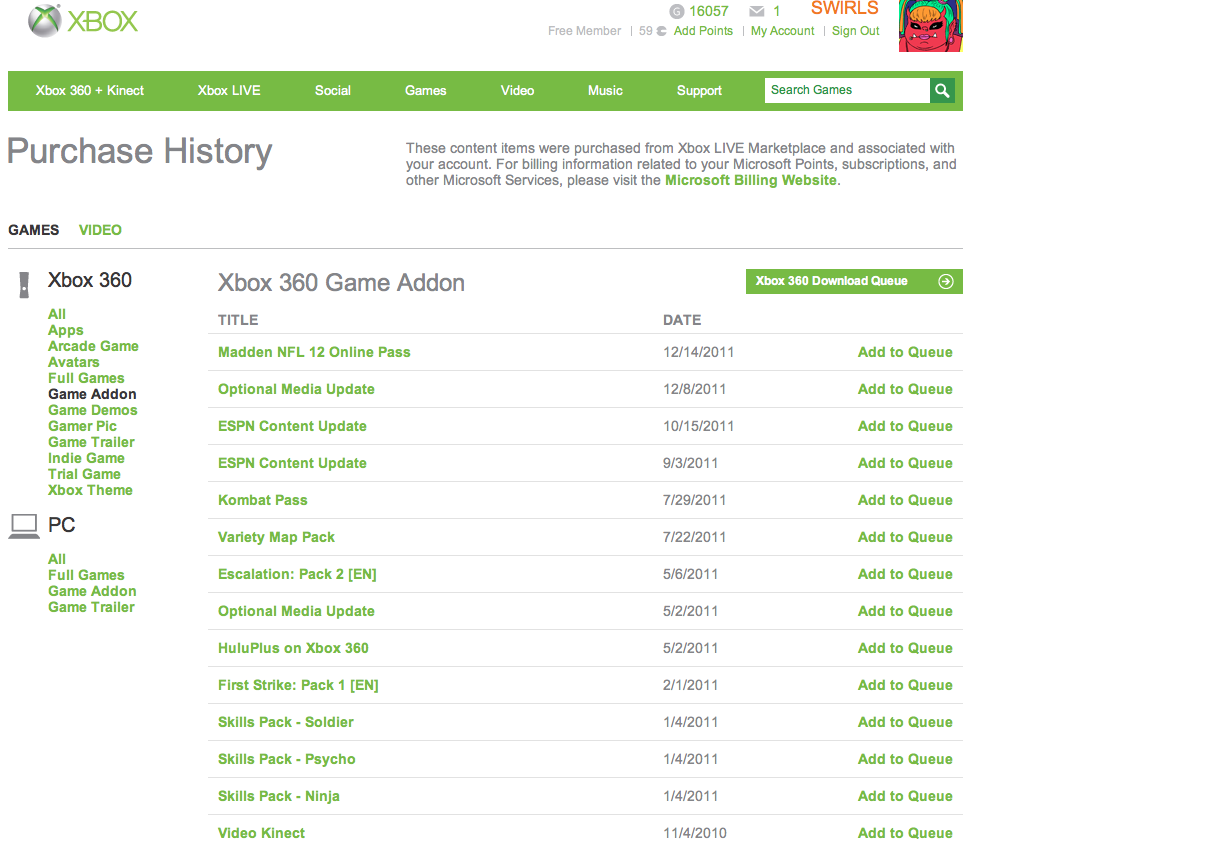Add Variety Map Pack to queue
1219x851 pixels.
coord(905,537)
